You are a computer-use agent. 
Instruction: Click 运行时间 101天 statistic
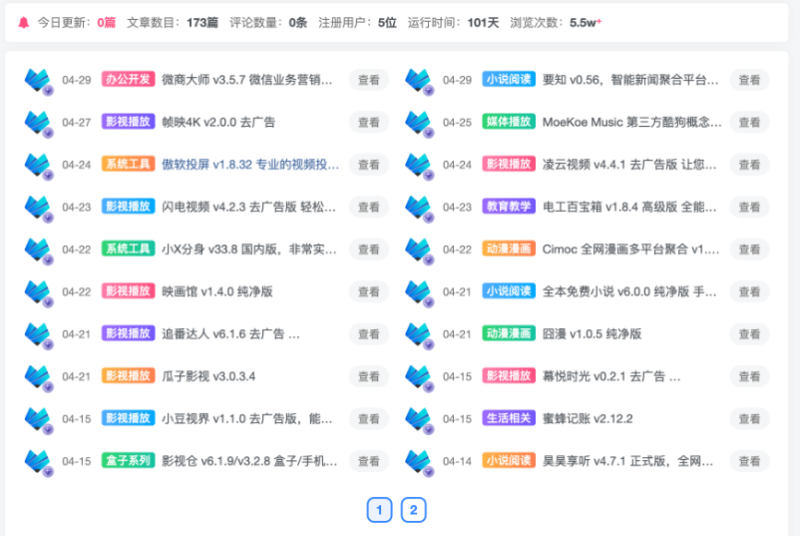pos(453,23)
